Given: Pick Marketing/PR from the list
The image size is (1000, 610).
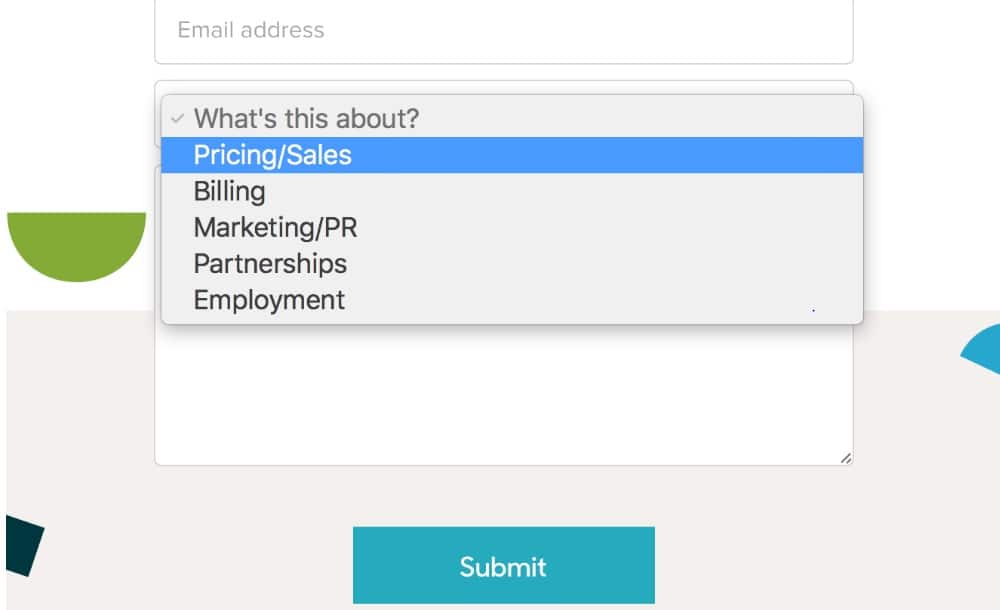Looking at the screenshot, I should (x=275, y=227).
